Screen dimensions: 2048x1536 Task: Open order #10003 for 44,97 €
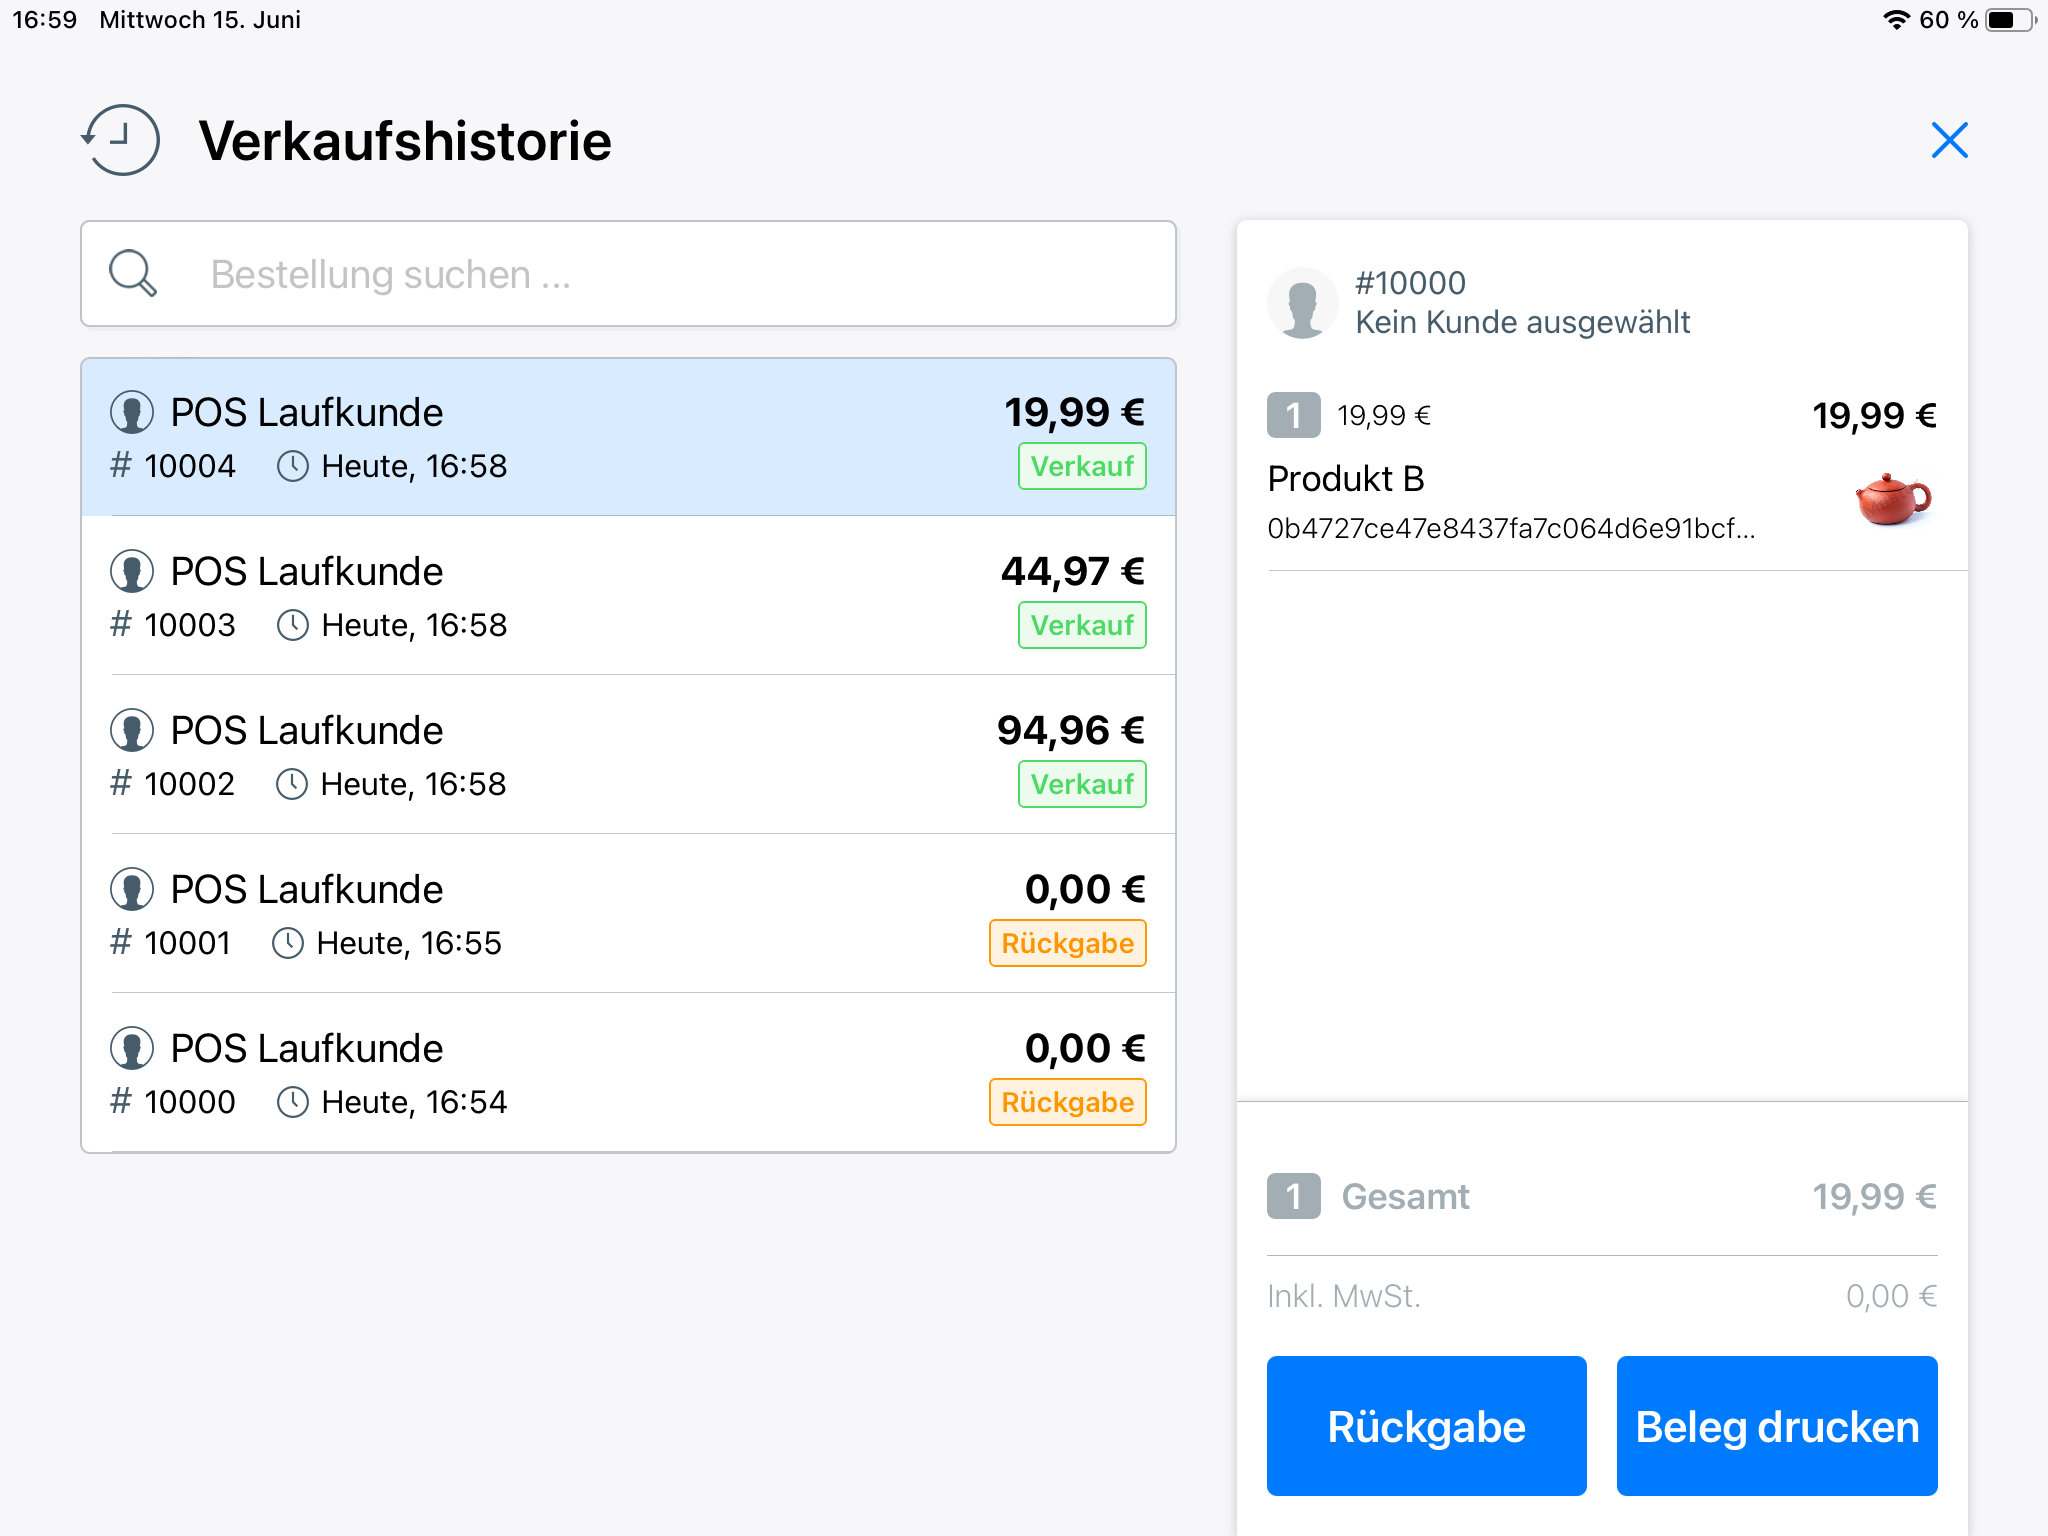click(x=628, y=597)
